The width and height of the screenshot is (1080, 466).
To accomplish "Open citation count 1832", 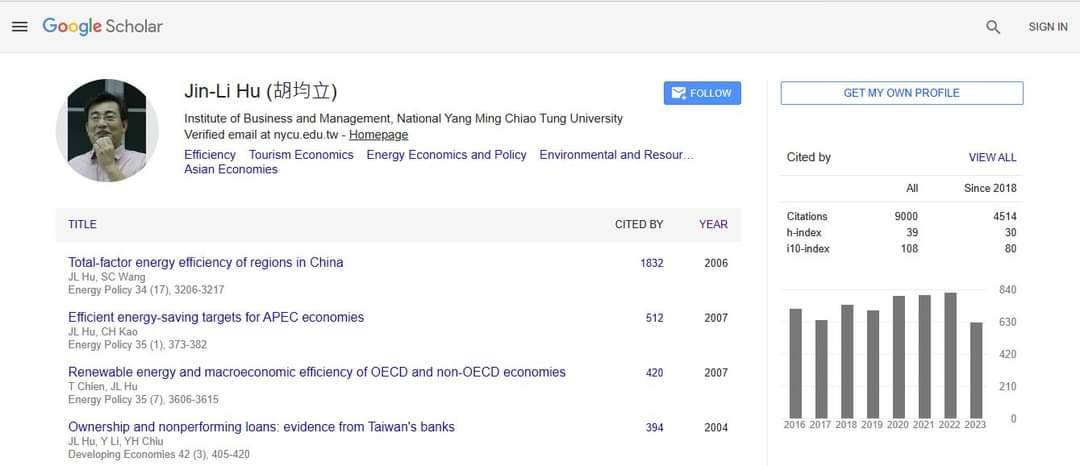I will [652, 264].
